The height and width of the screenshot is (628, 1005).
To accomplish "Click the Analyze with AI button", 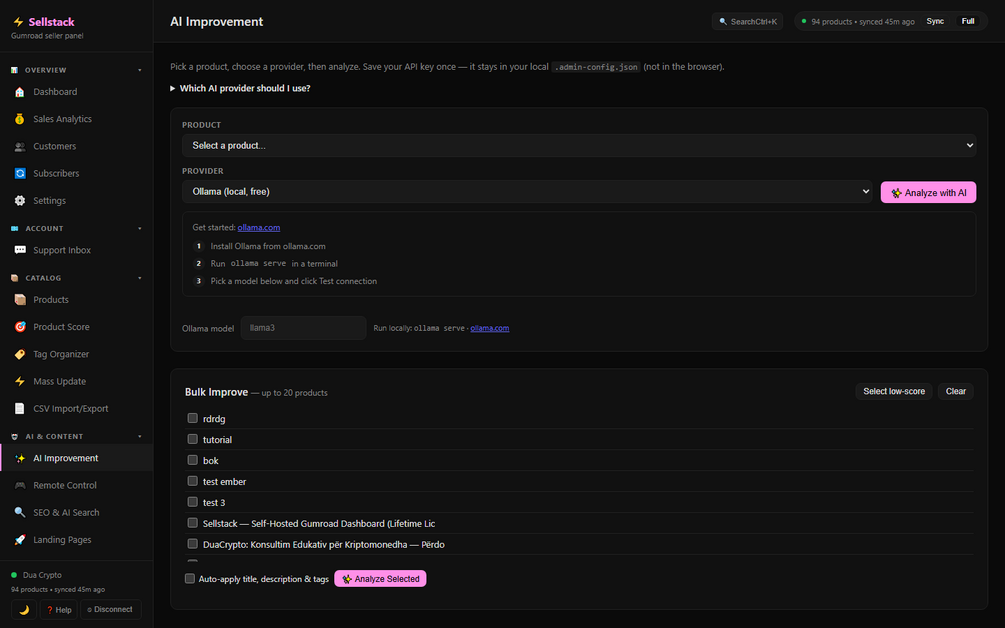I will [928, 192].
